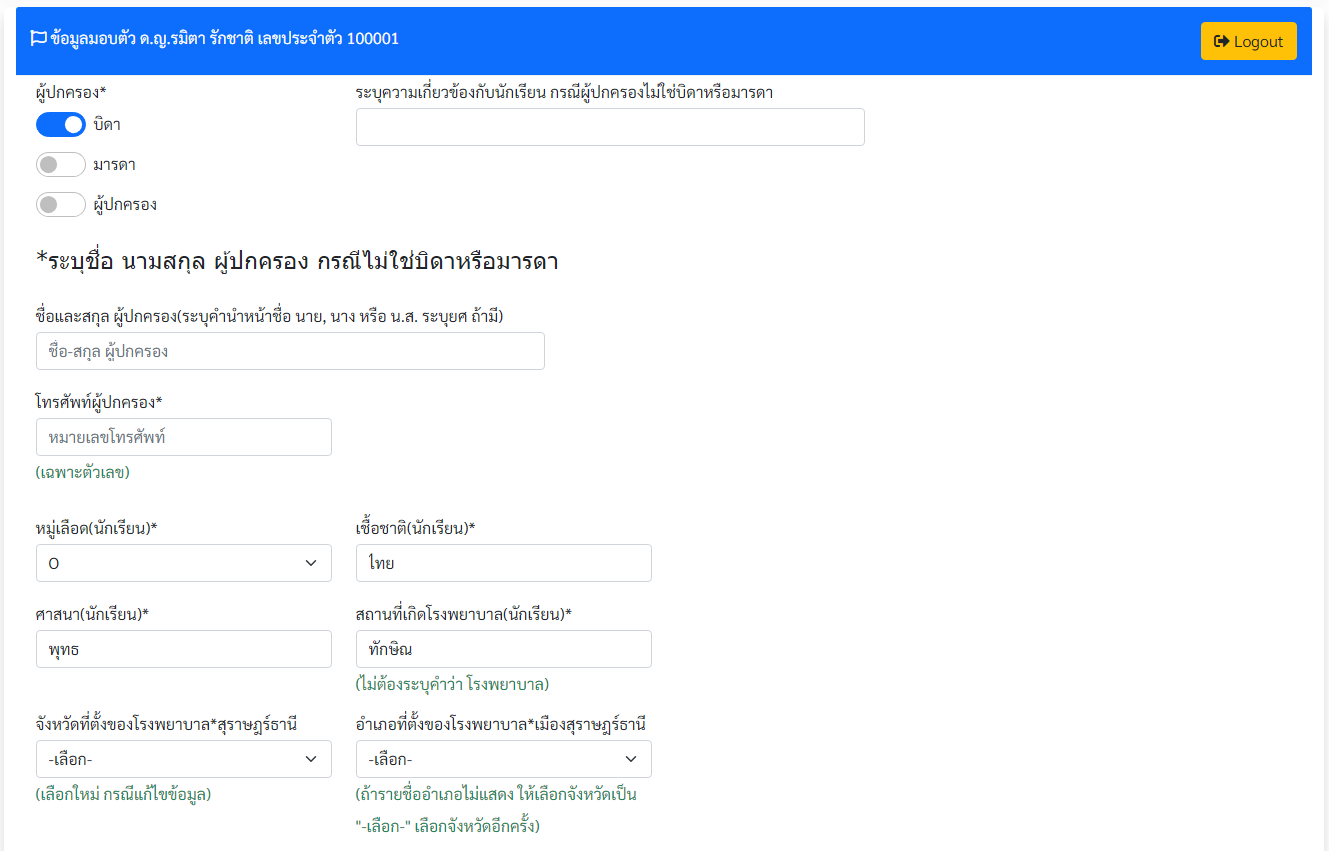Click the blood type dropdown chevron arrow
This screenshot has width=1329, height=851.
[x=310, y=563]
